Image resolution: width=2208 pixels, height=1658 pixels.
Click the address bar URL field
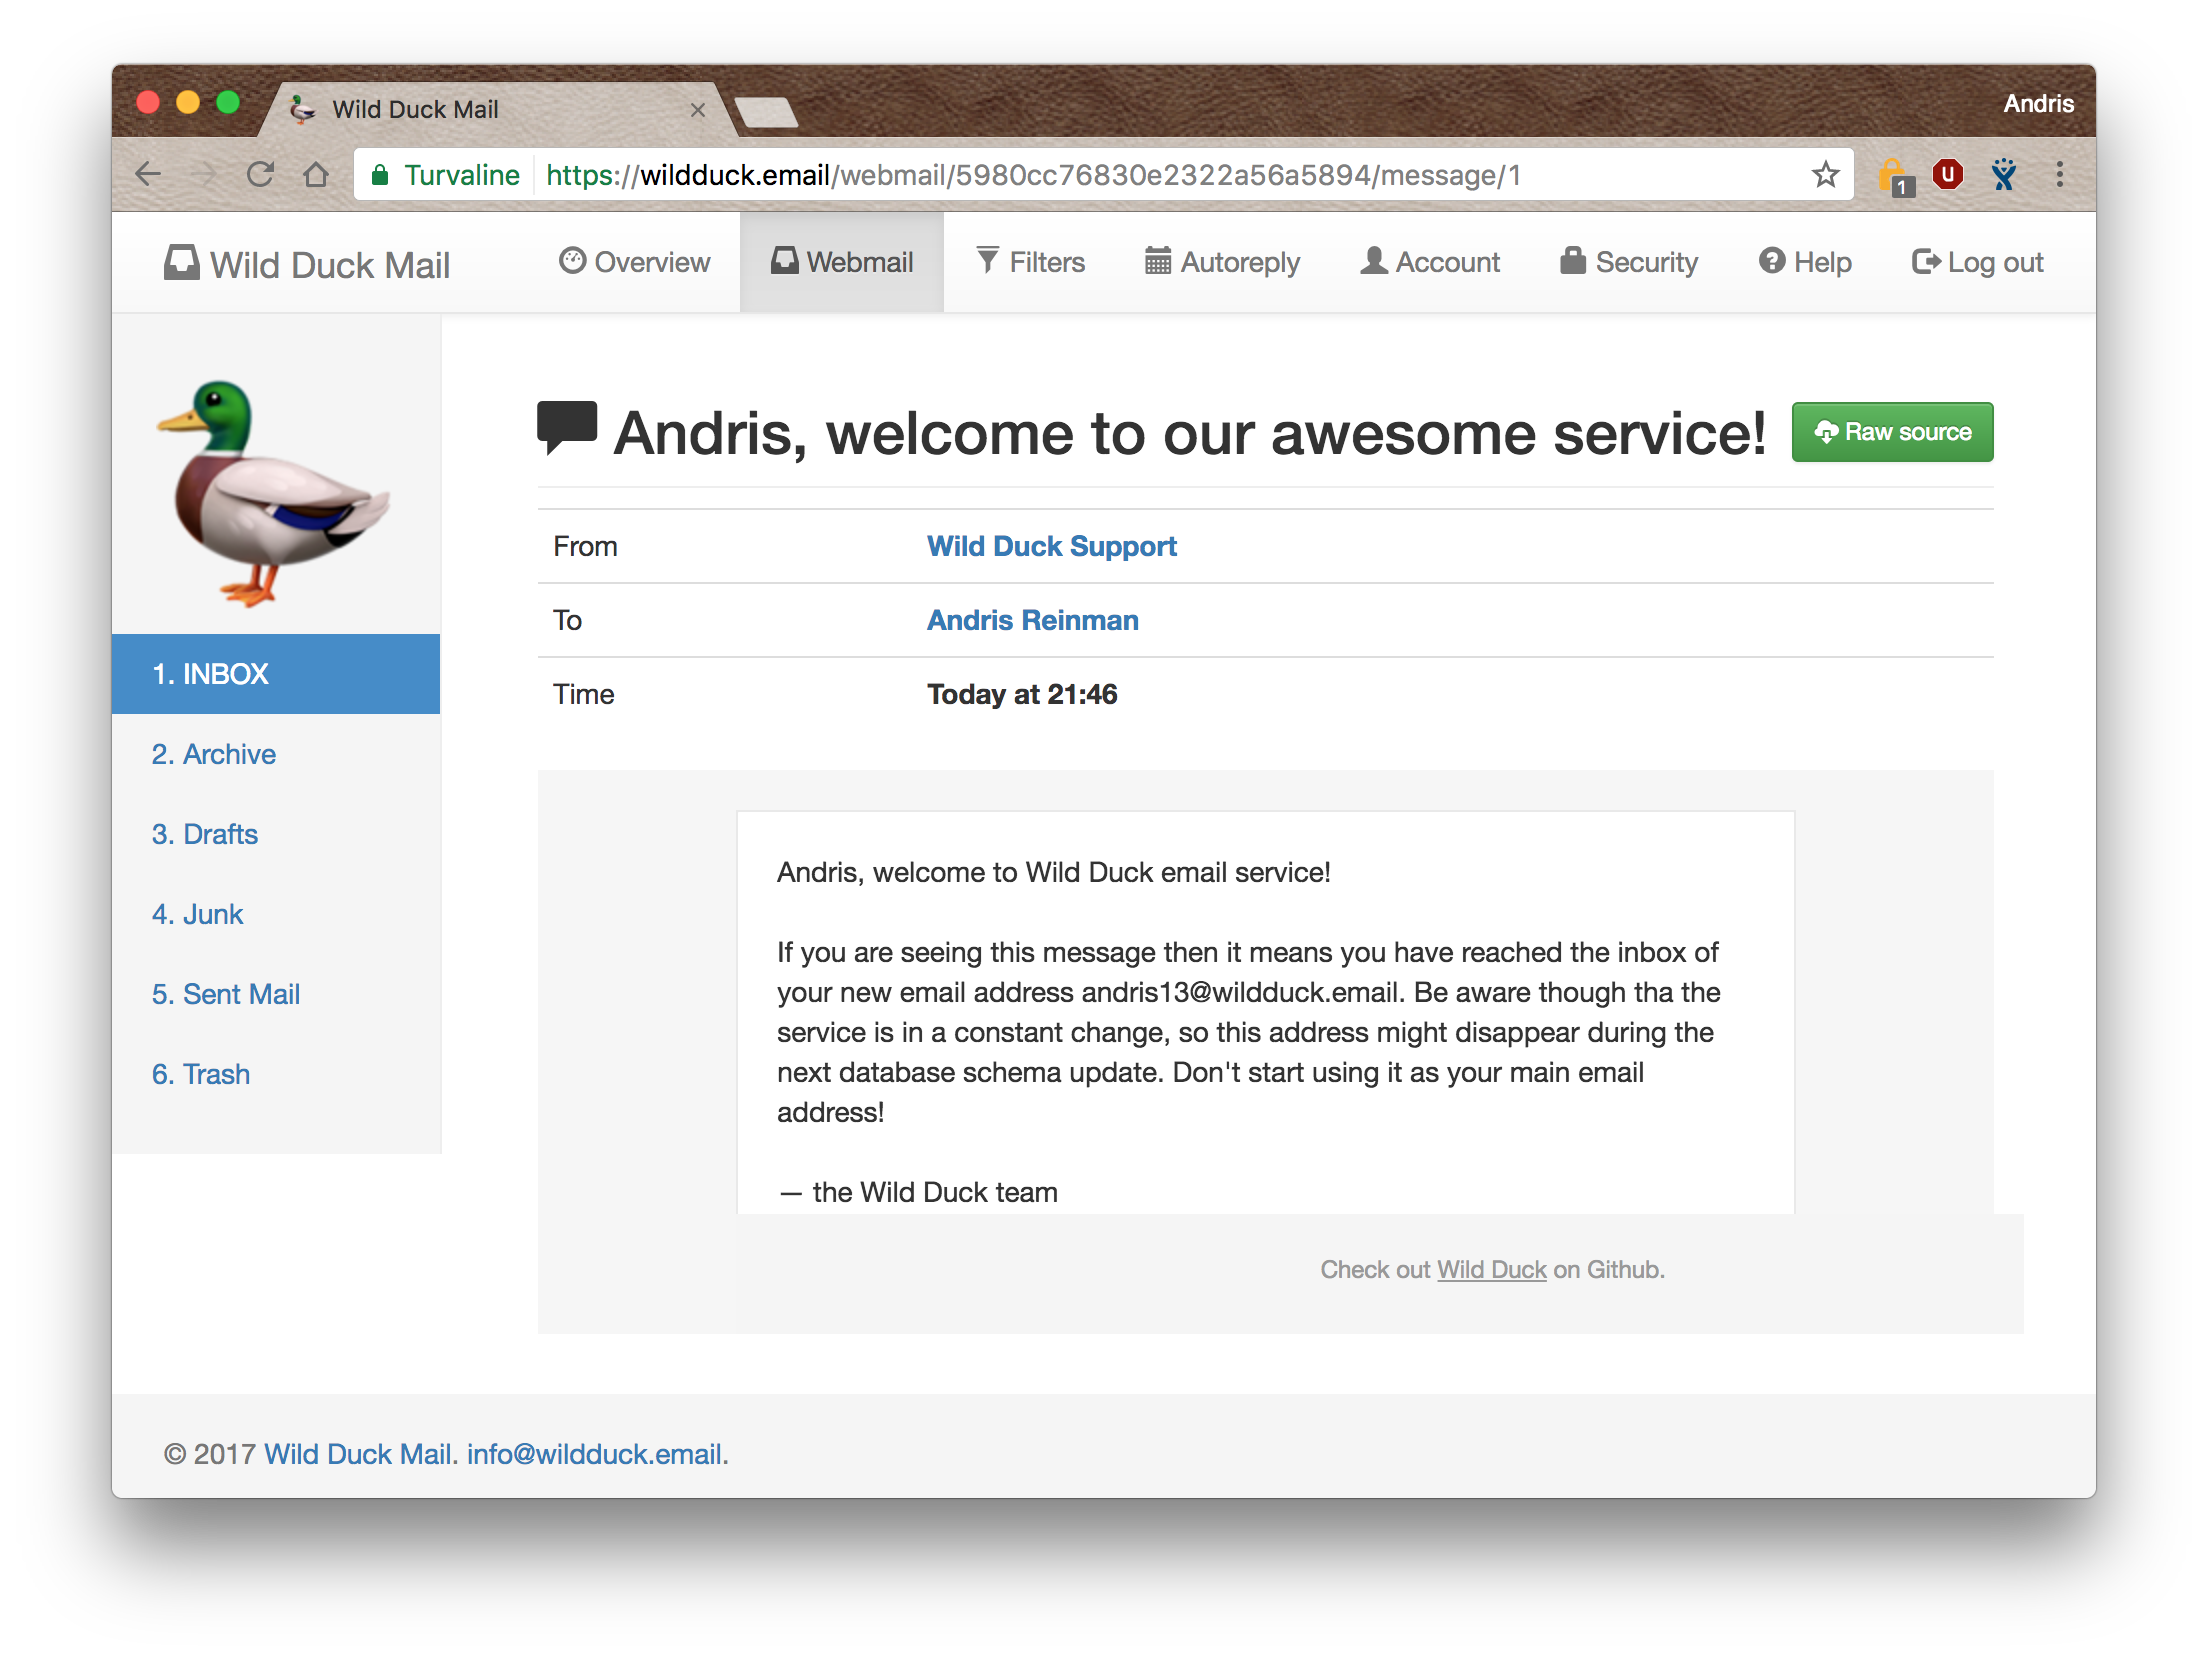1100,175
